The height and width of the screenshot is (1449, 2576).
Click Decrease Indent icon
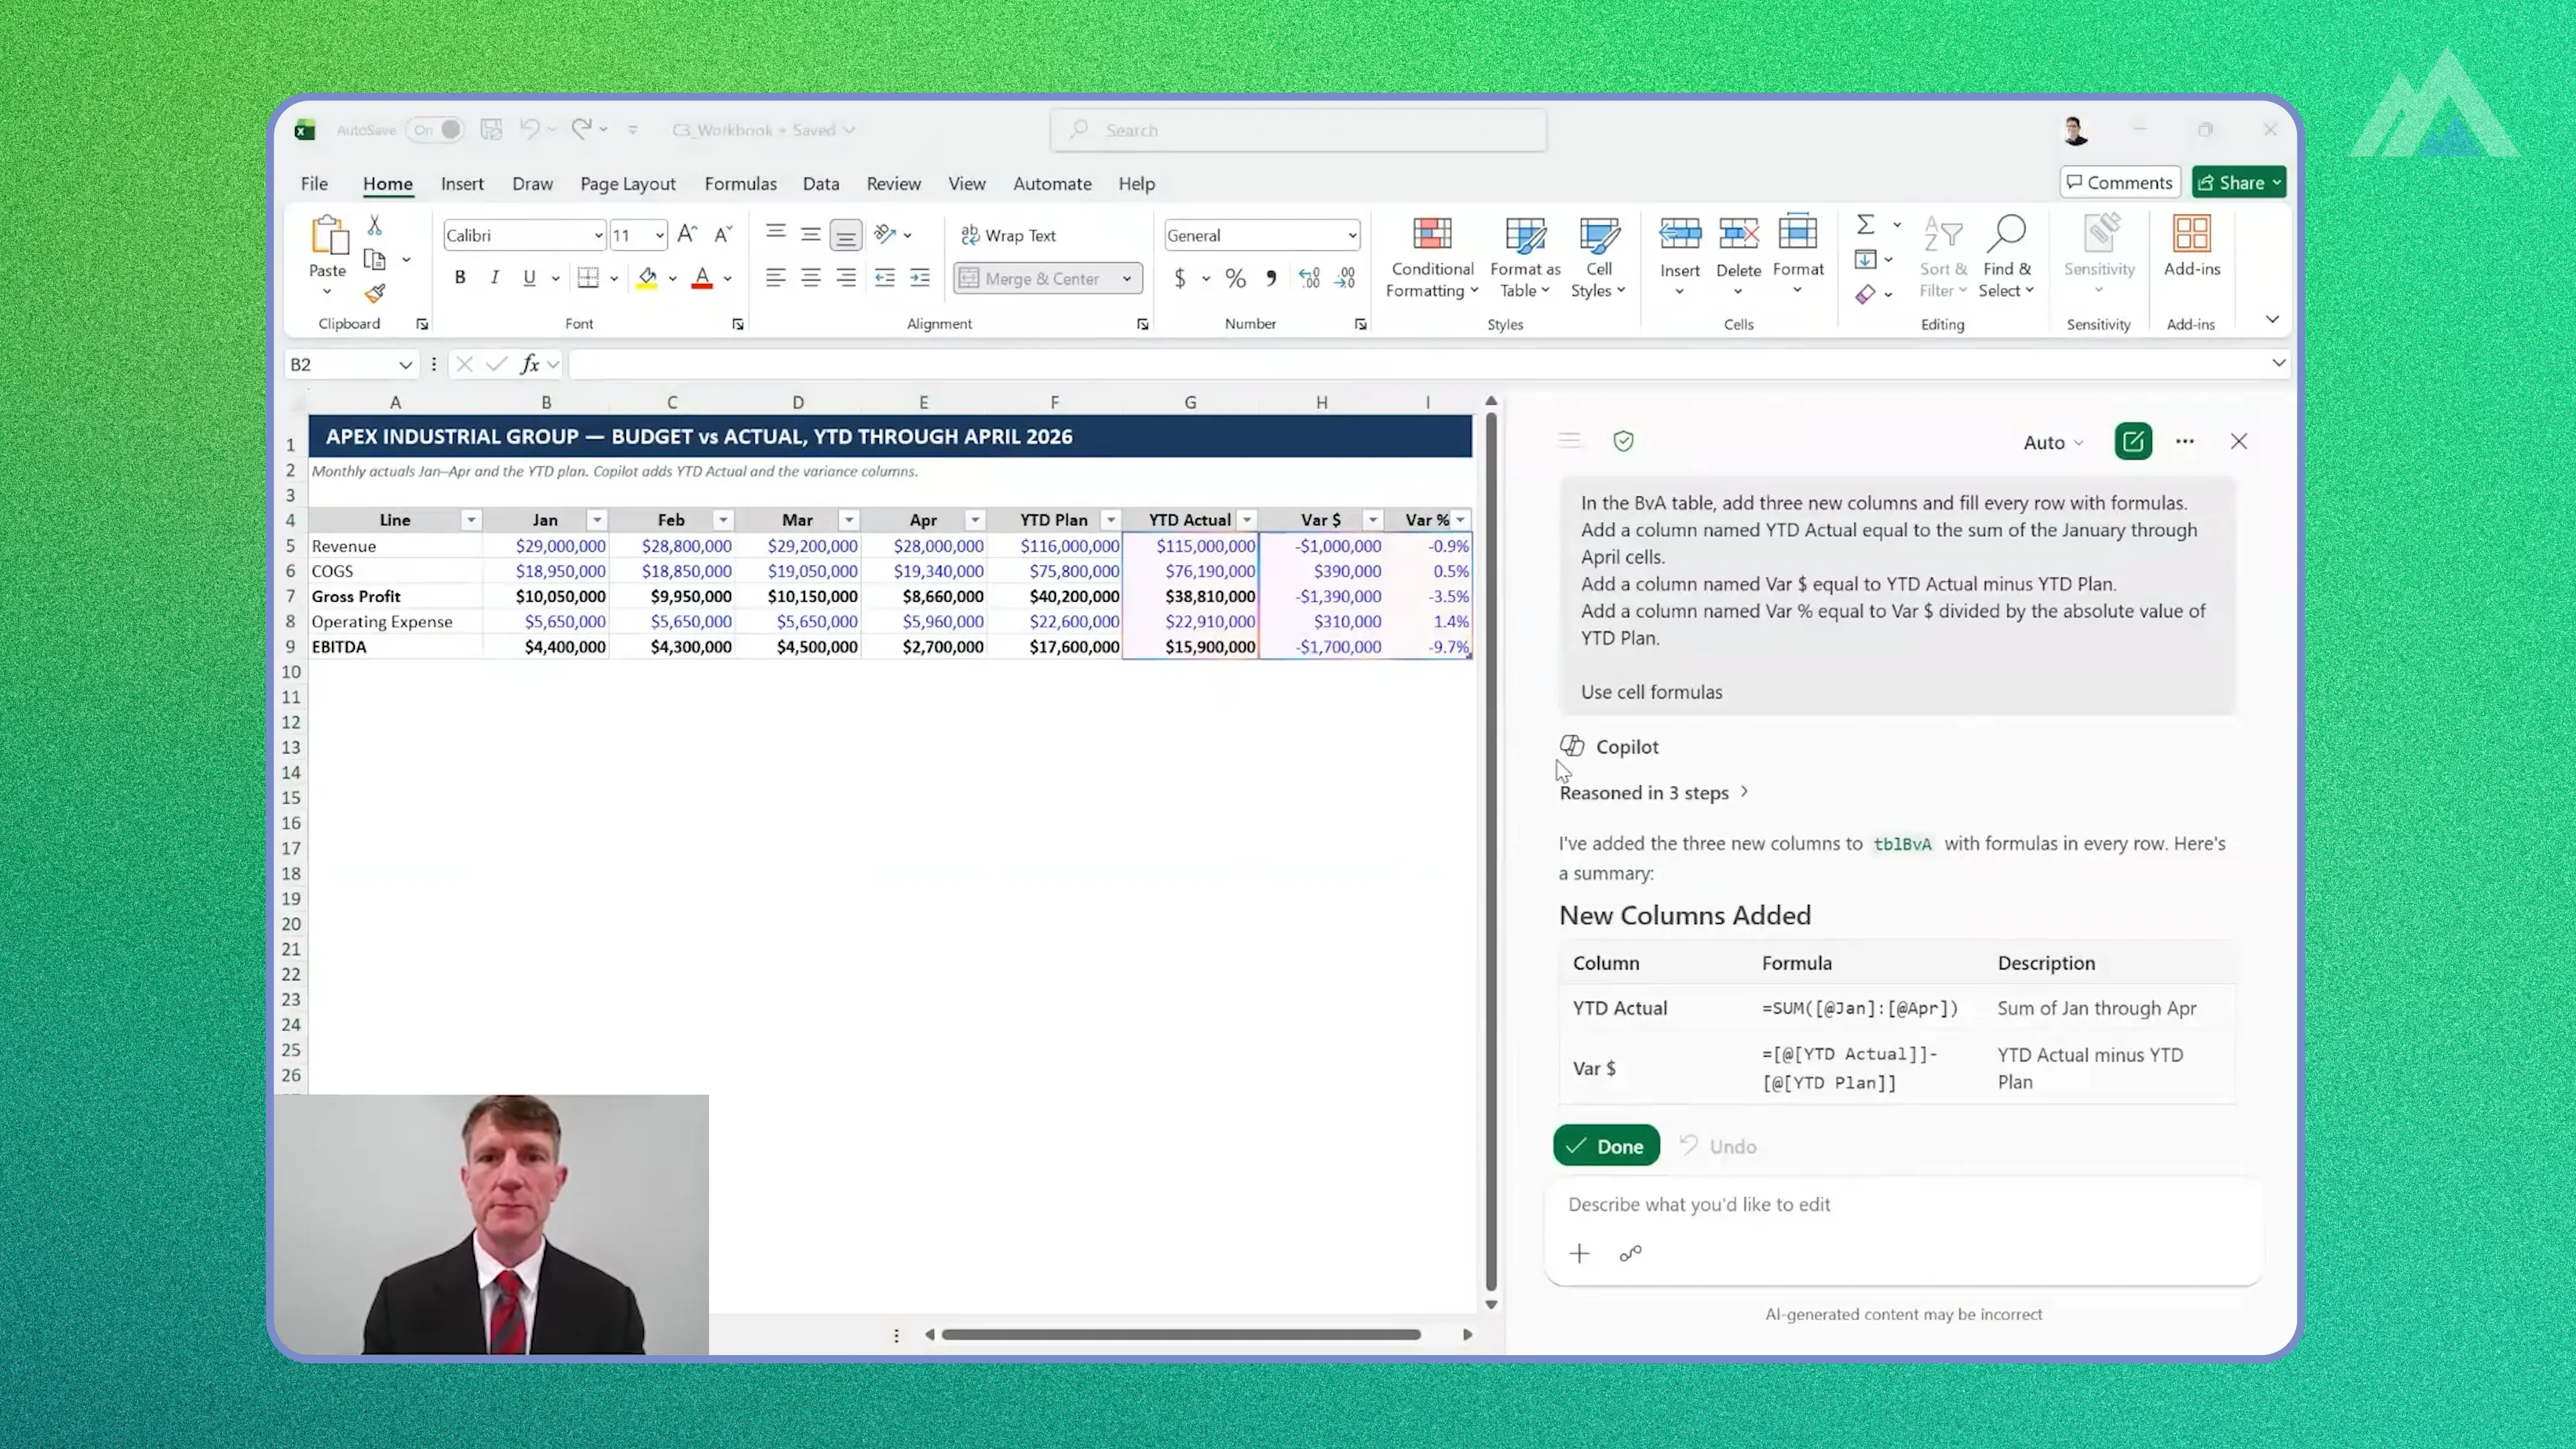click(884, 278)
